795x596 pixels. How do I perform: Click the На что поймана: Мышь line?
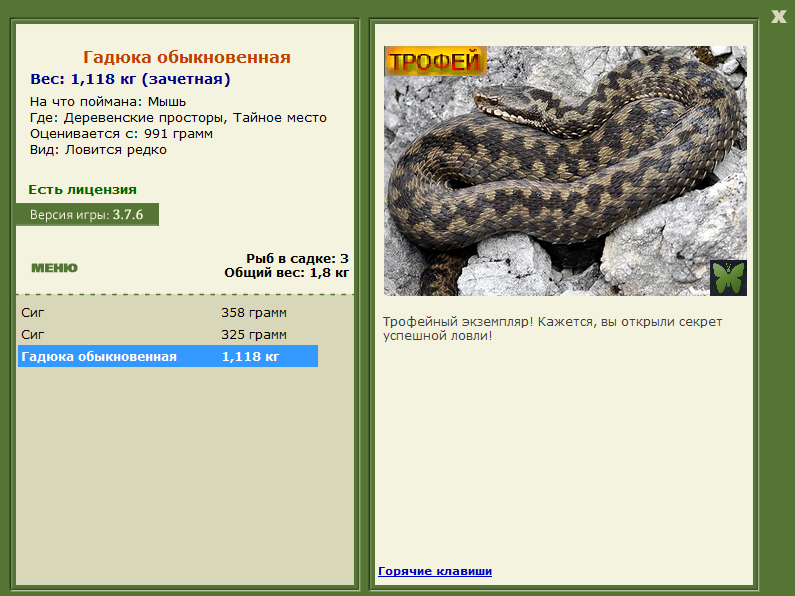click(x=107, y=102)
